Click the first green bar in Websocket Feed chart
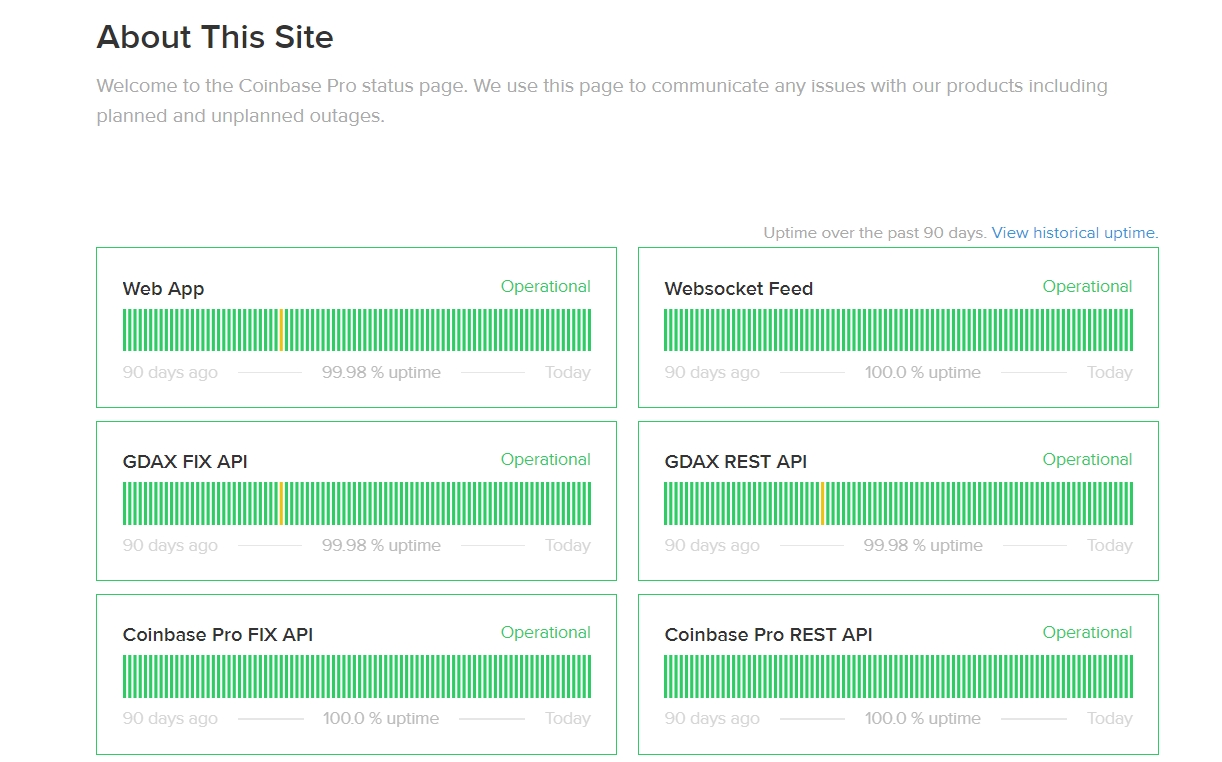 coord(667,330)
